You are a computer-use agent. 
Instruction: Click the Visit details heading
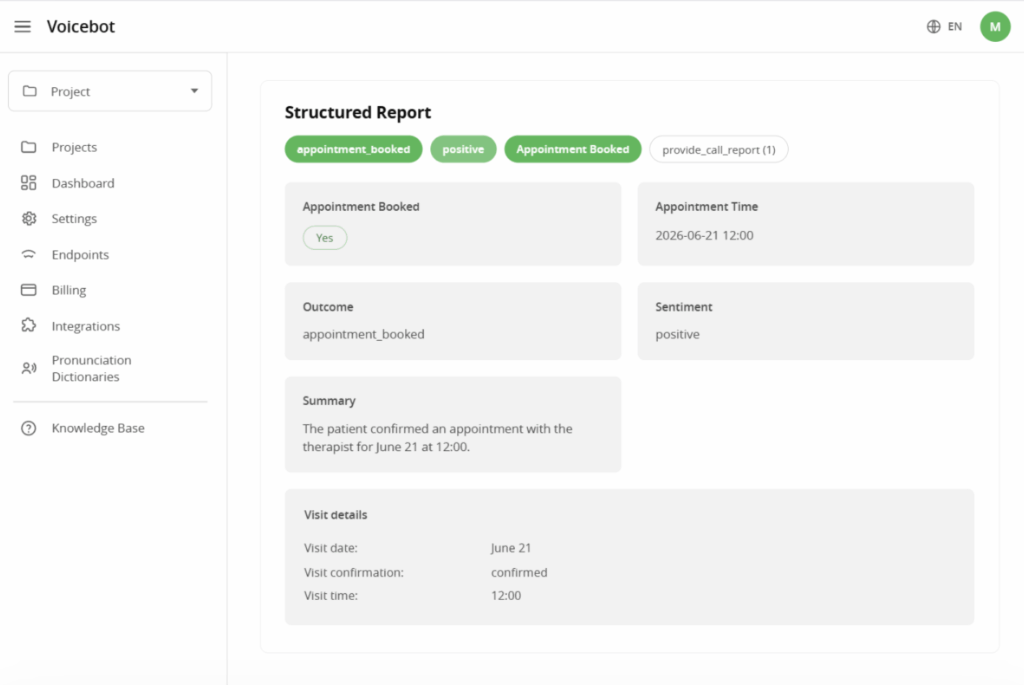(336, 515)
